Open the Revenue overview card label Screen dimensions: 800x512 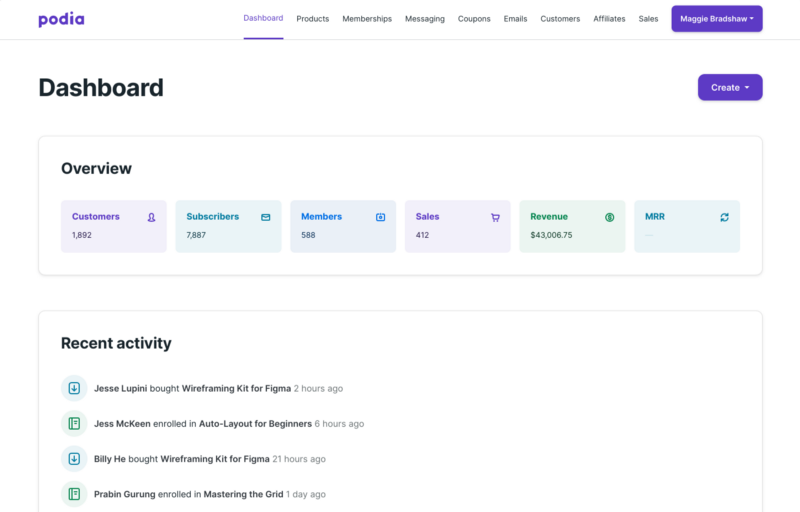pos(549,216)
